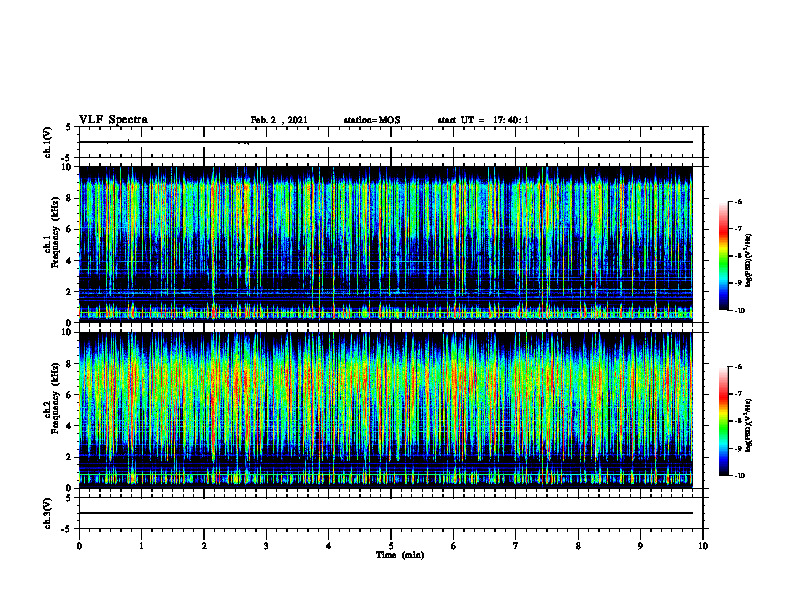This screenshot has height=612, width=792.
Task: Click the 'Time (min)' axis label
Action: (x=400, y=555)
